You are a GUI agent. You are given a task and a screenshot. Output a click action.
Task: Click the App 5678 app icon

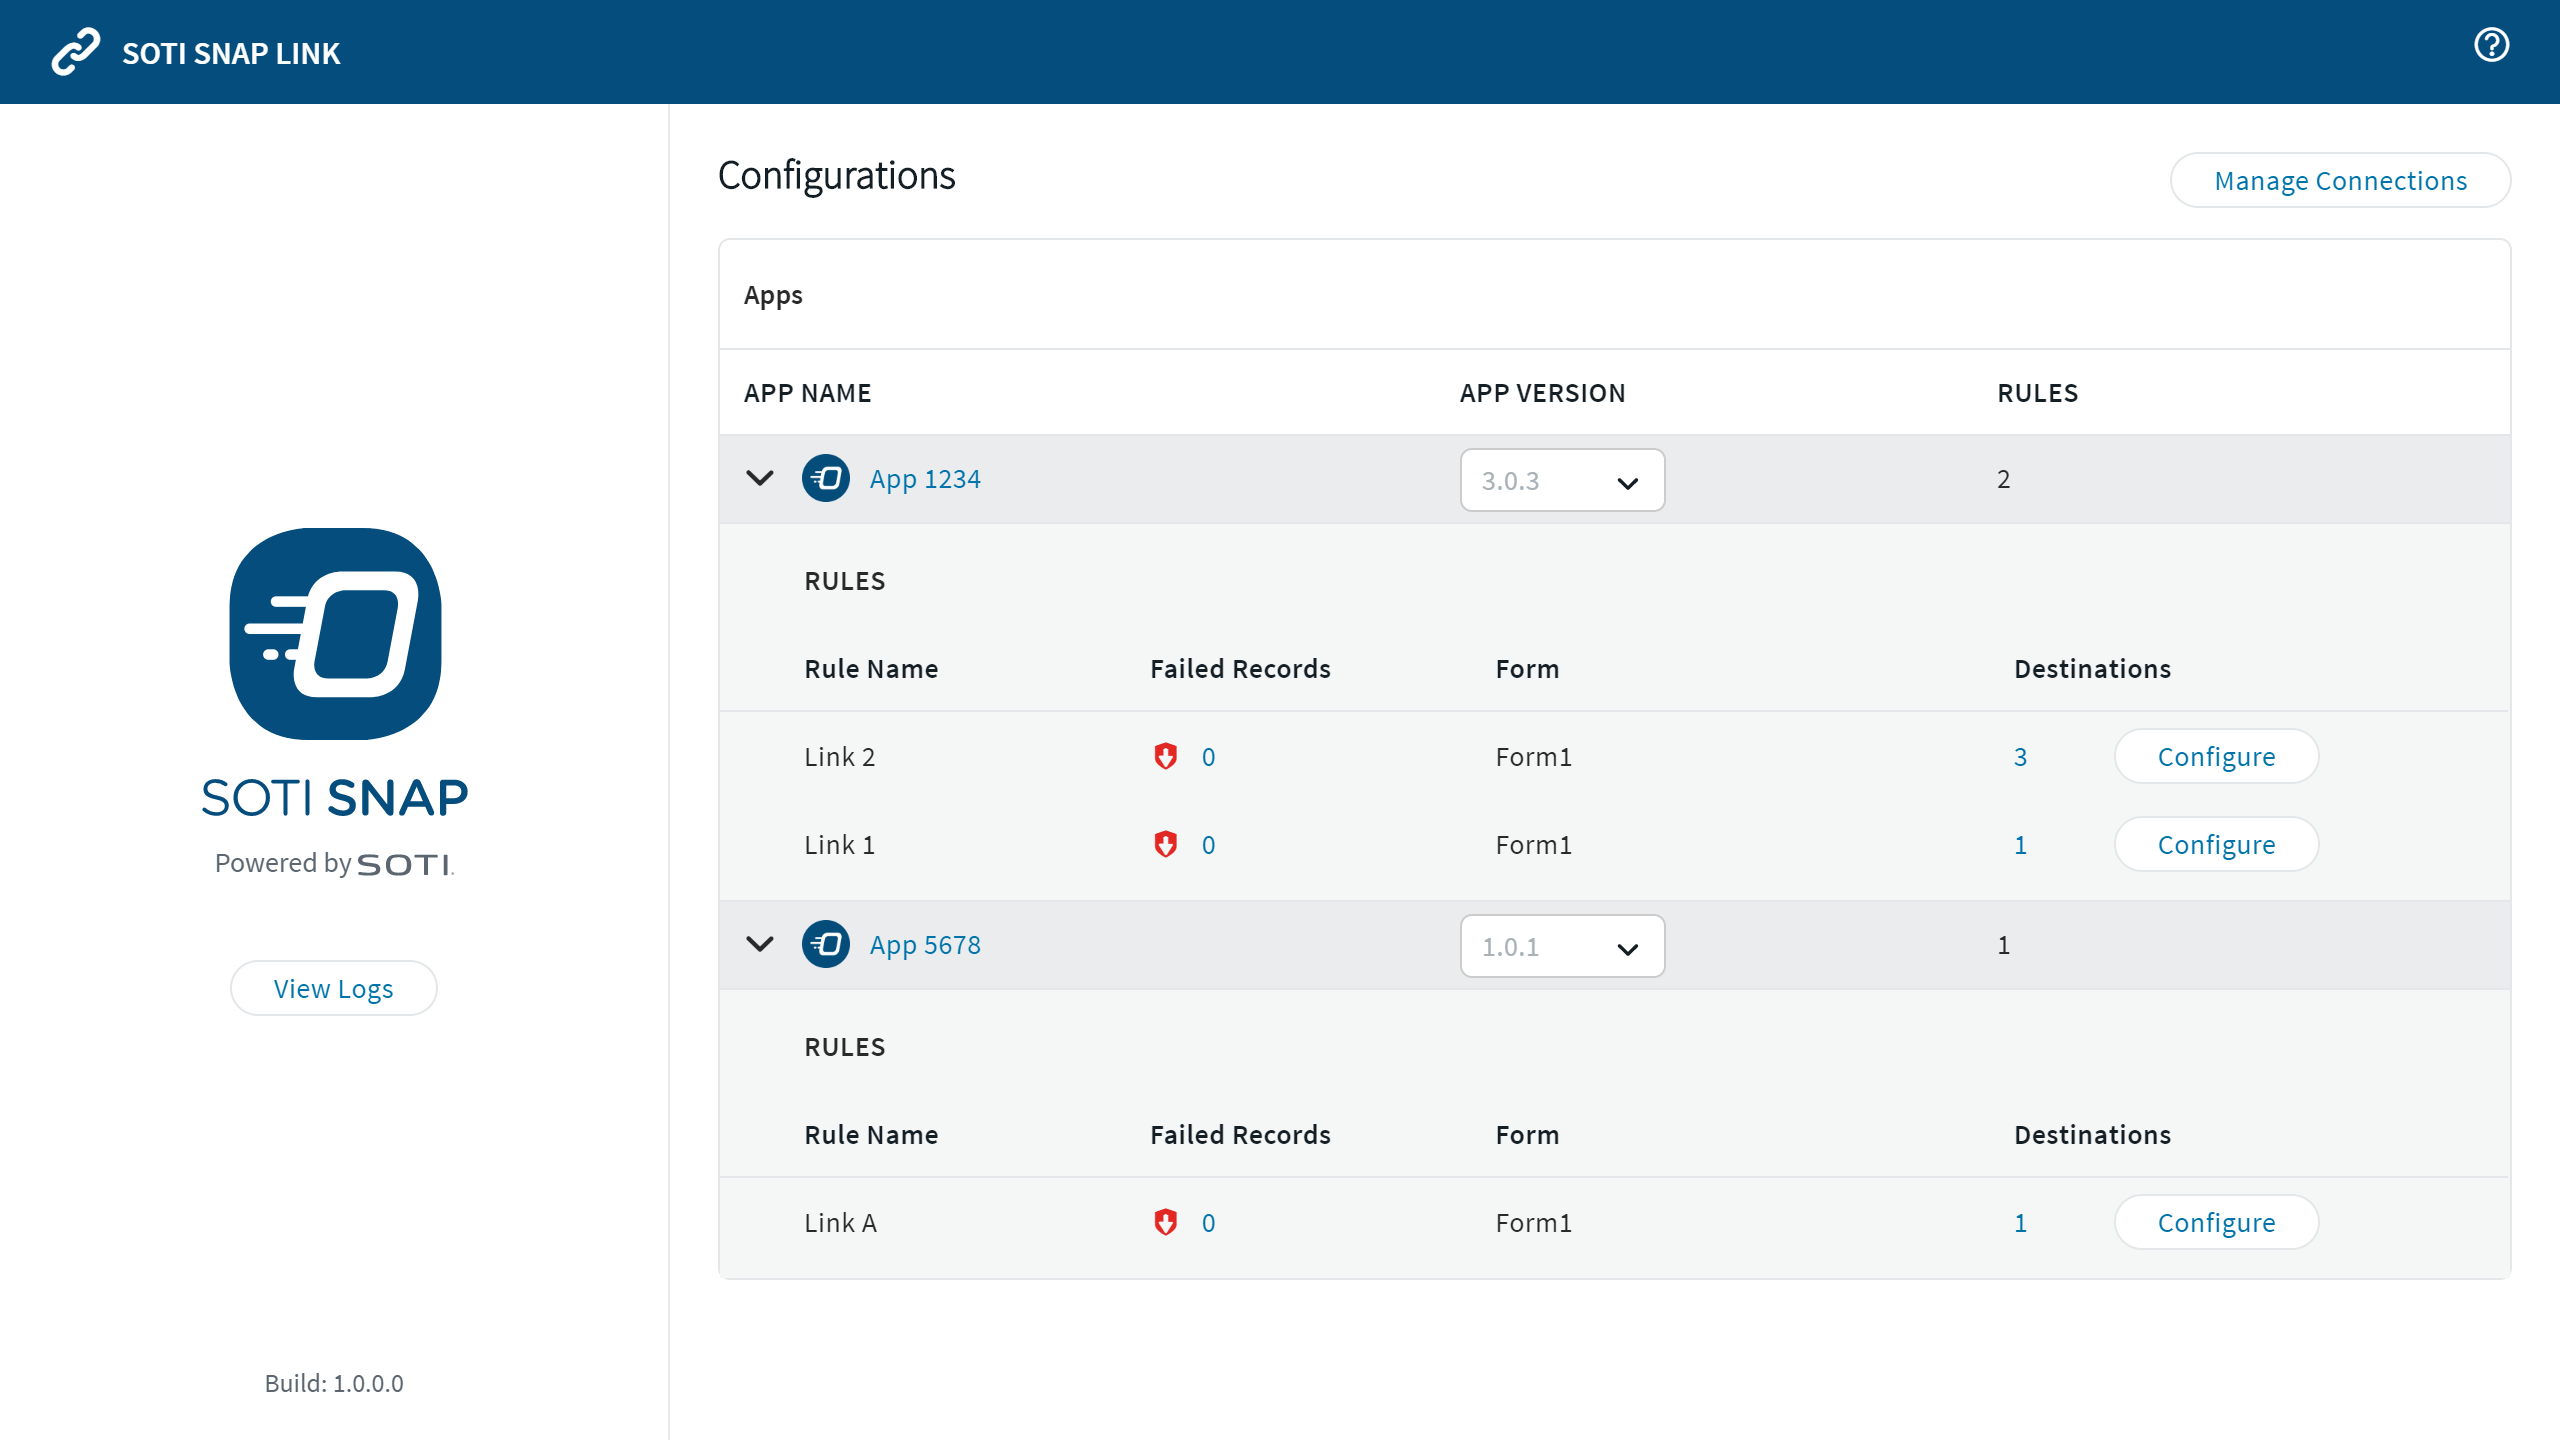[826, 945]
